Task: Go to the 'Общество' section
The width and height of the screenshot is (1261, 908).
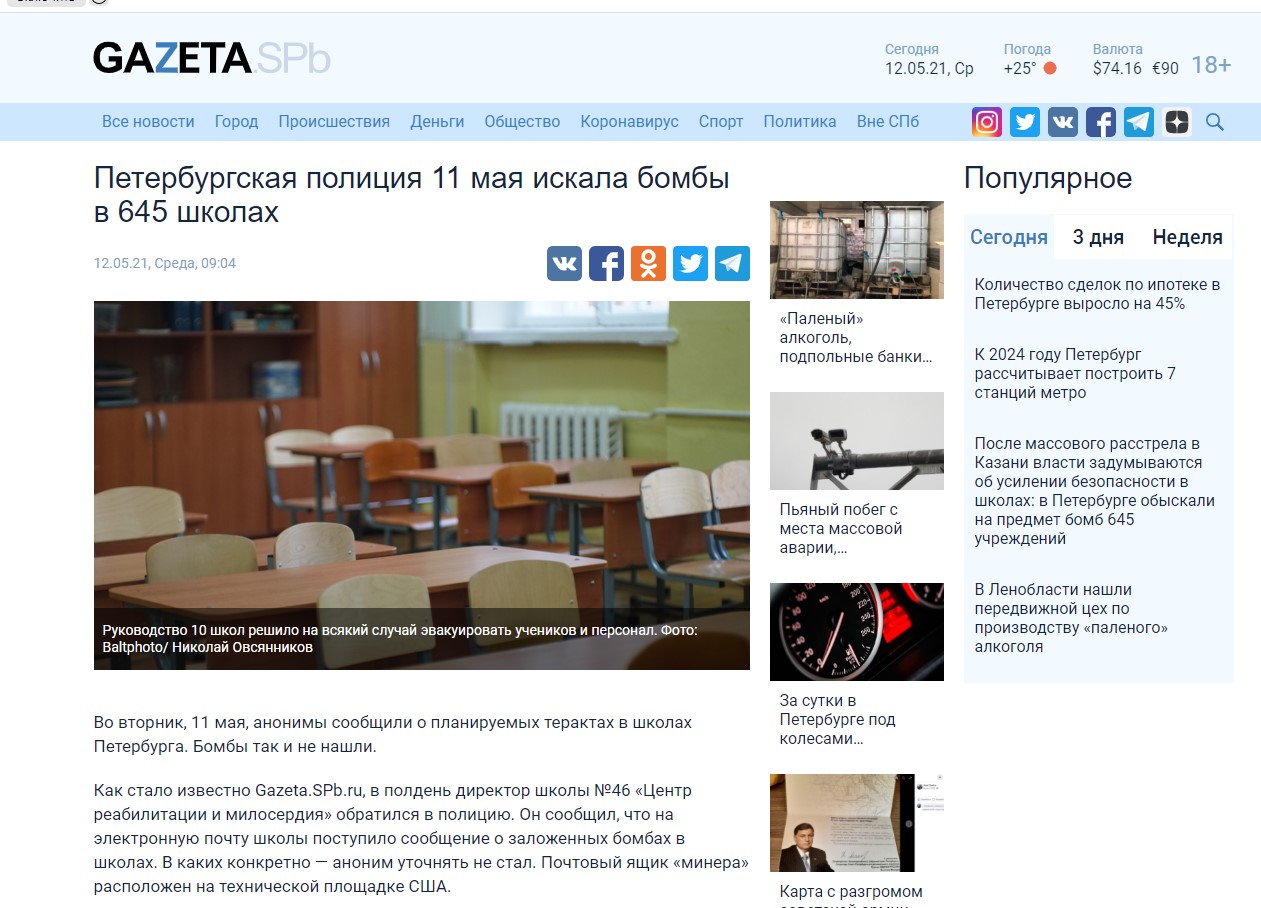Action: pos(522,122)
